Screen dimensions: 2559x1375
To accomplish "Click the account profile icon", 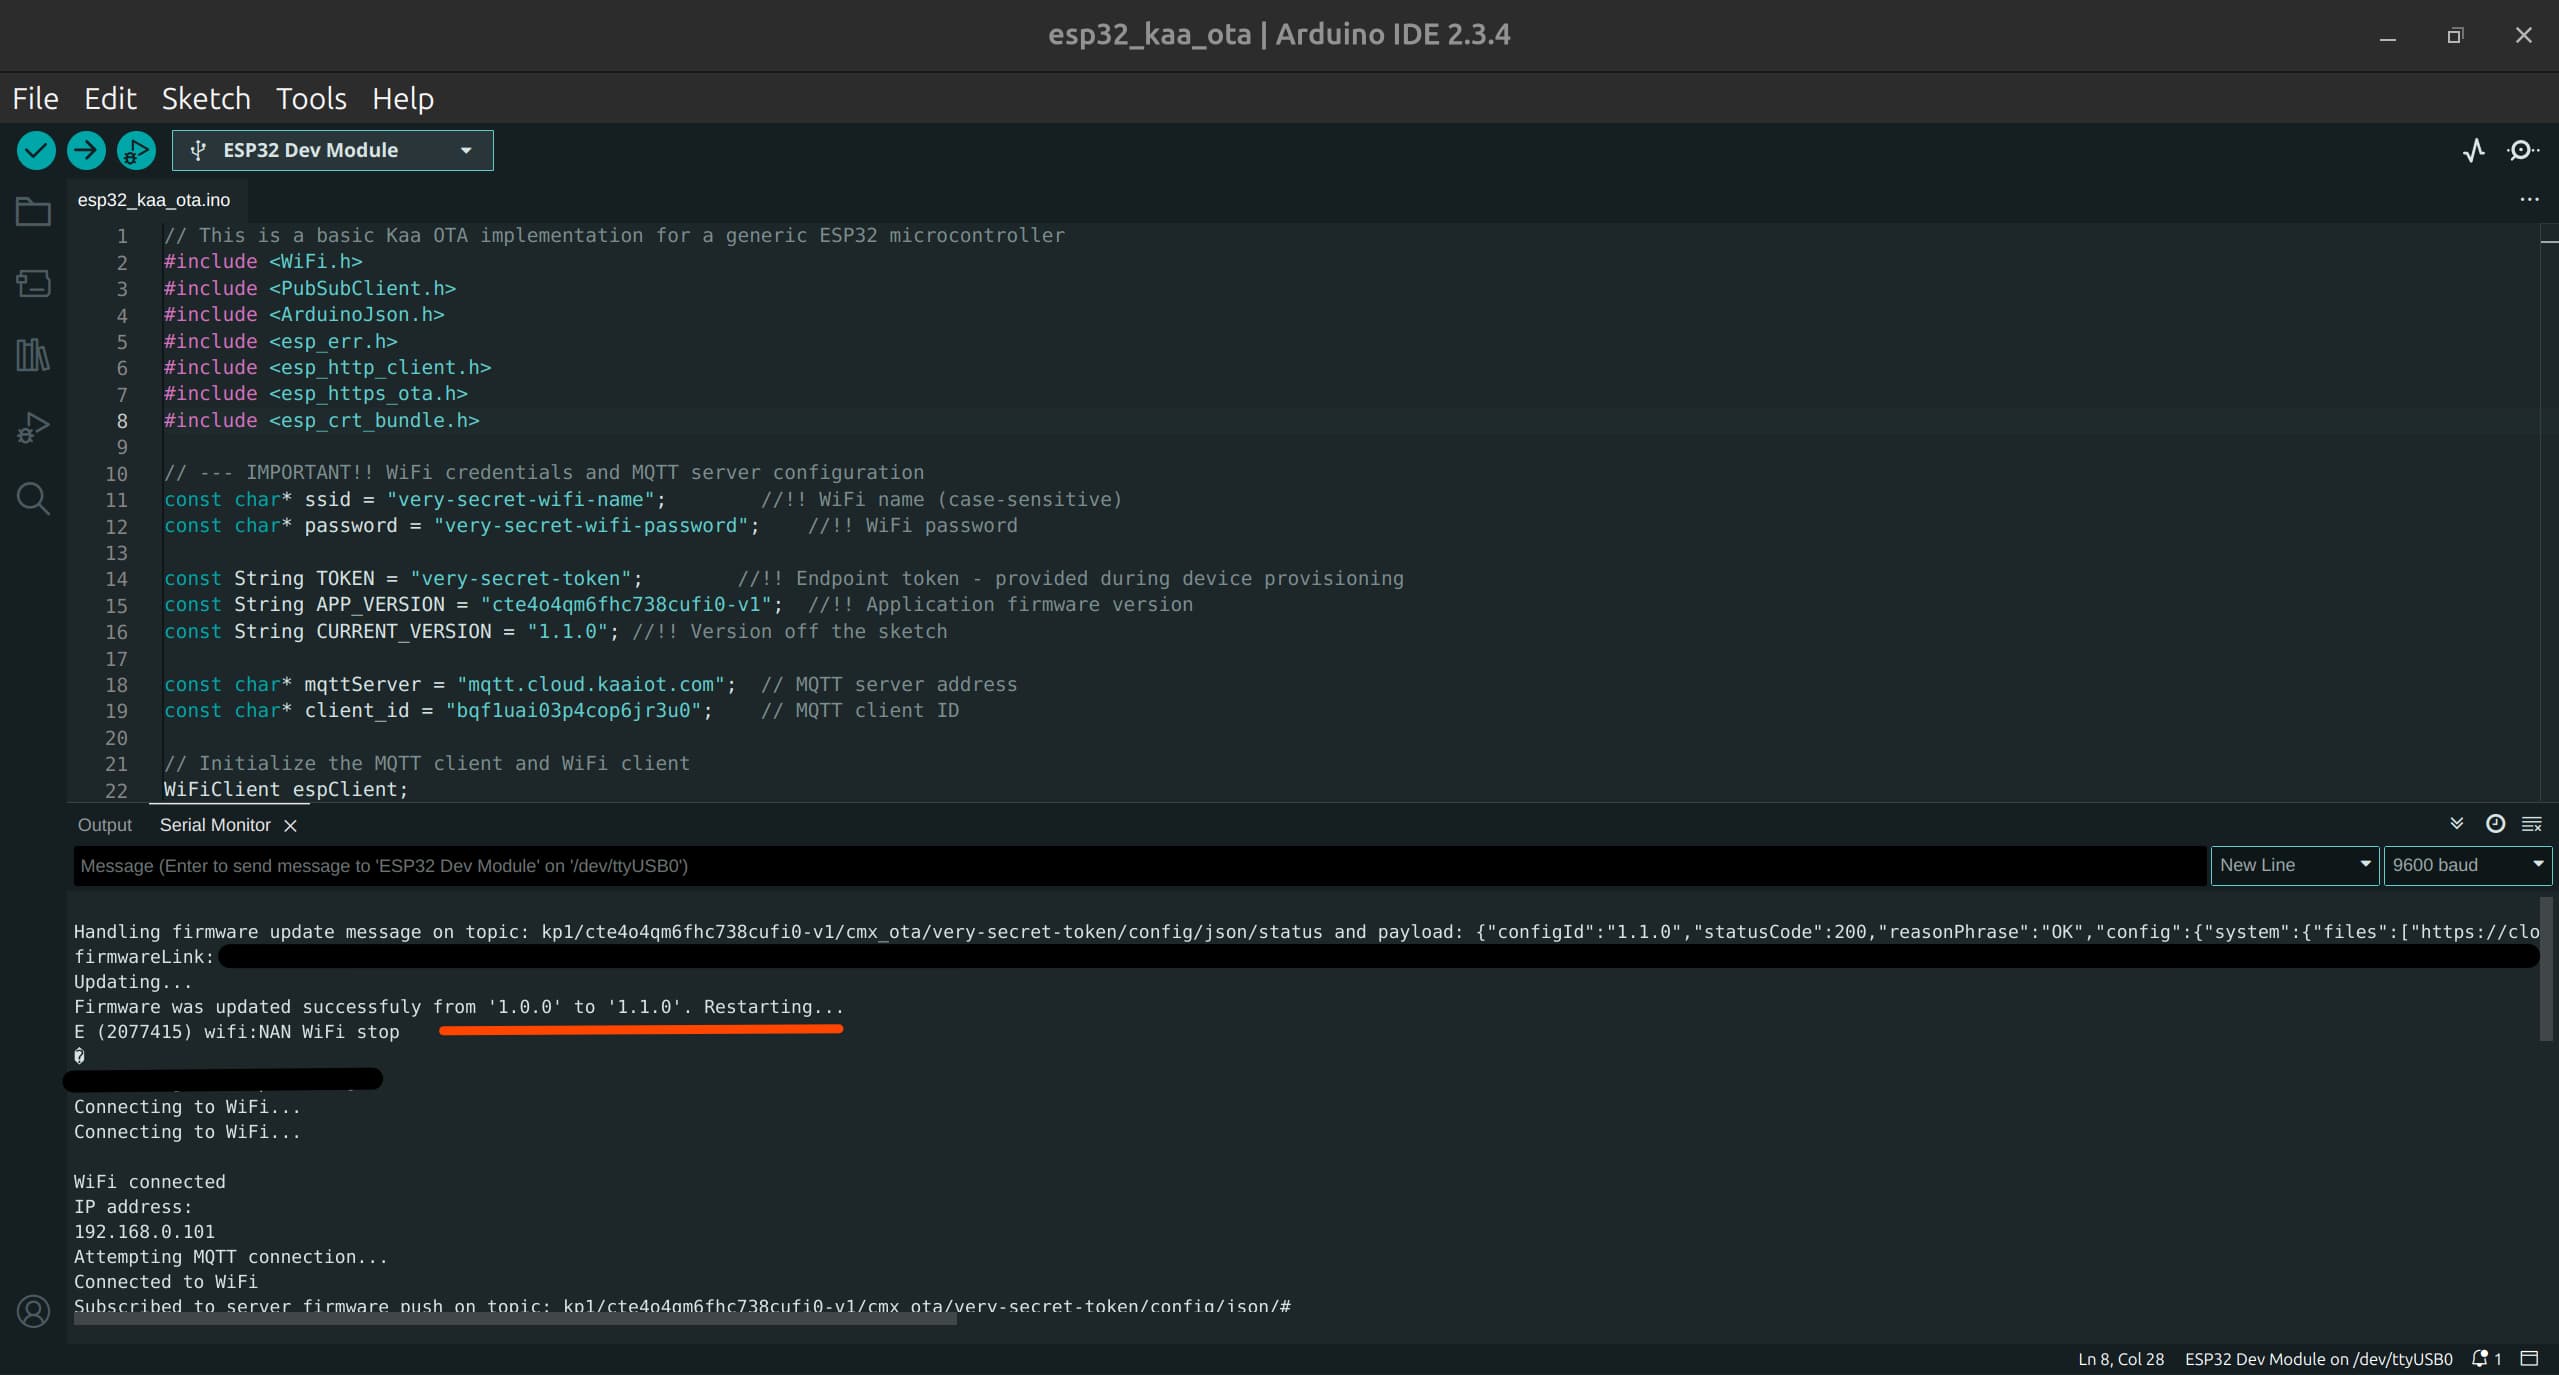I will [33, 1310].
